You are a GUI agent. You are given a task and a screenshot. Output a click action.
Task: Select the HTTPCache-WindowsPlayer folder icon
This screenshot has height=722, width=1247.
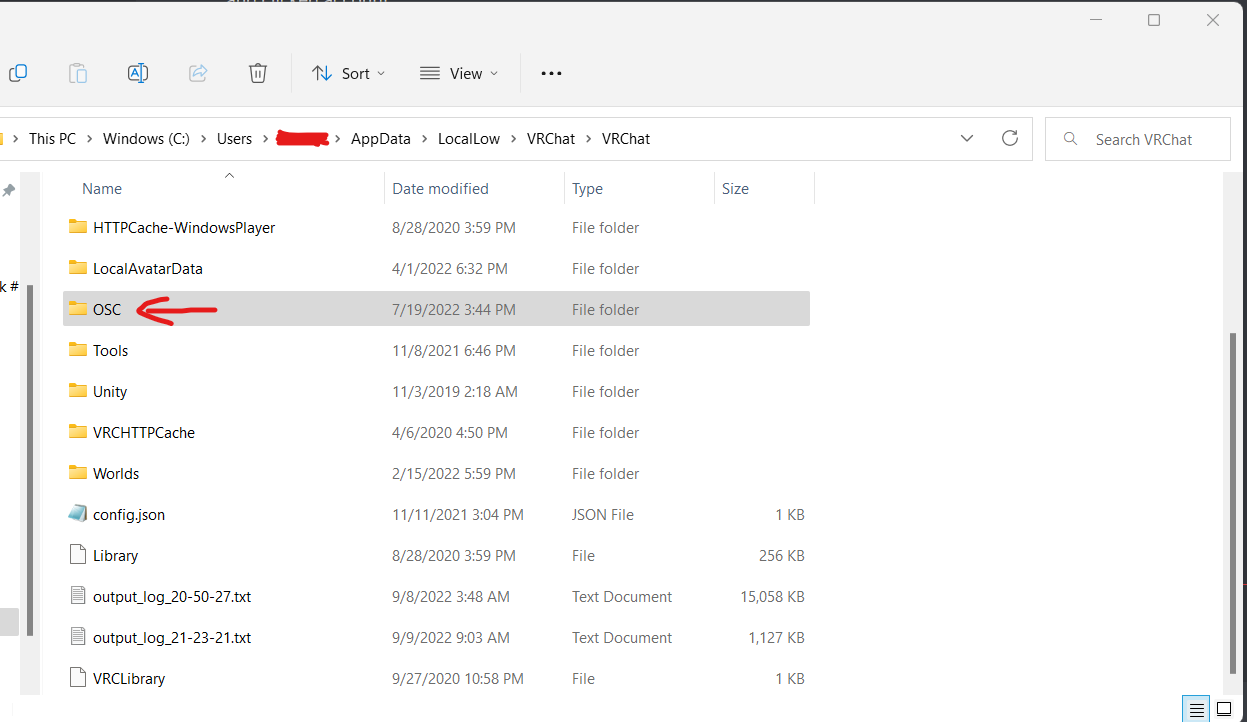[78, 227]
